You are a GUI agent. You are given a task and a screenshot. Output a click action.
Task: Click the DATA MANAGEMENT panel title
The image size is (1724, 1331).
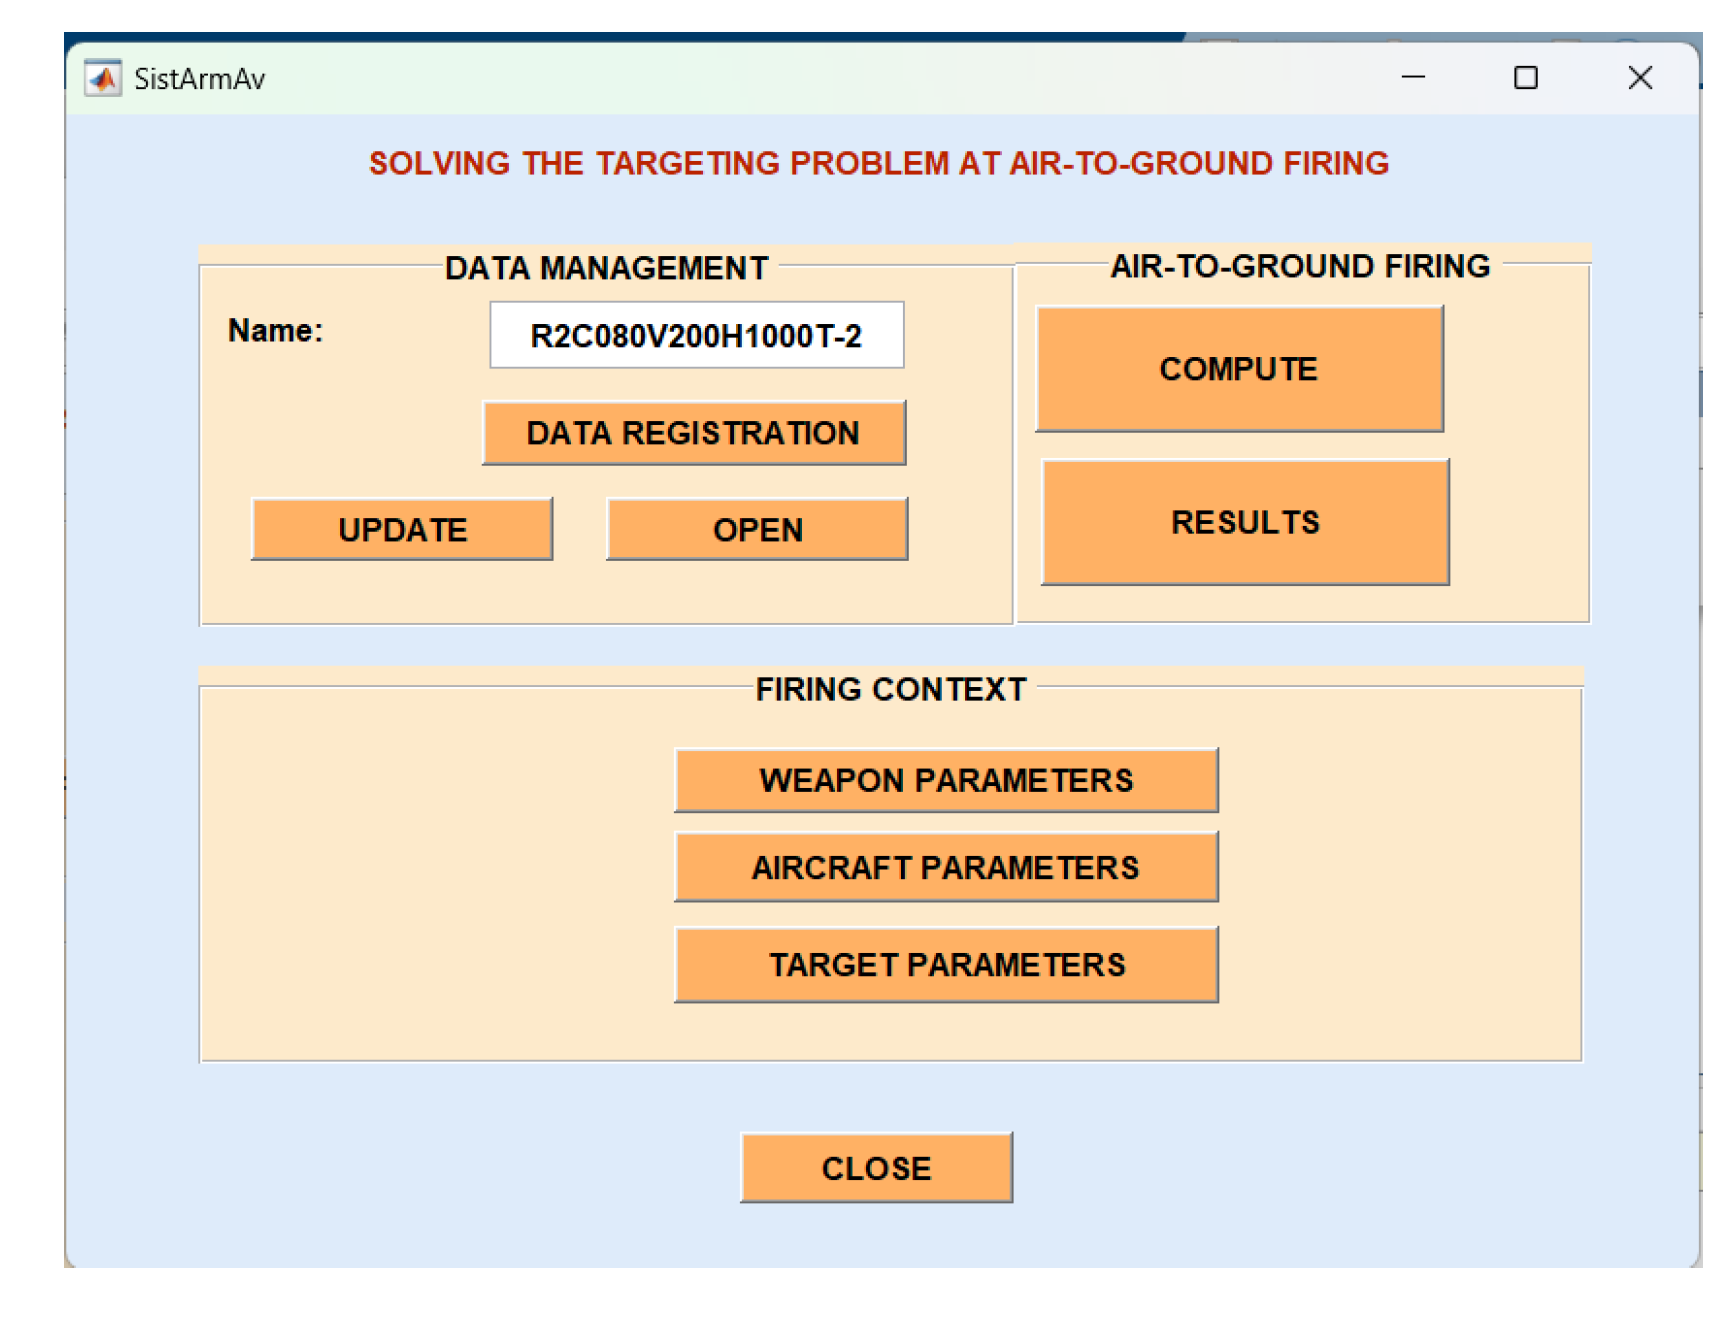pyautogui.click(x=606, y=268)
